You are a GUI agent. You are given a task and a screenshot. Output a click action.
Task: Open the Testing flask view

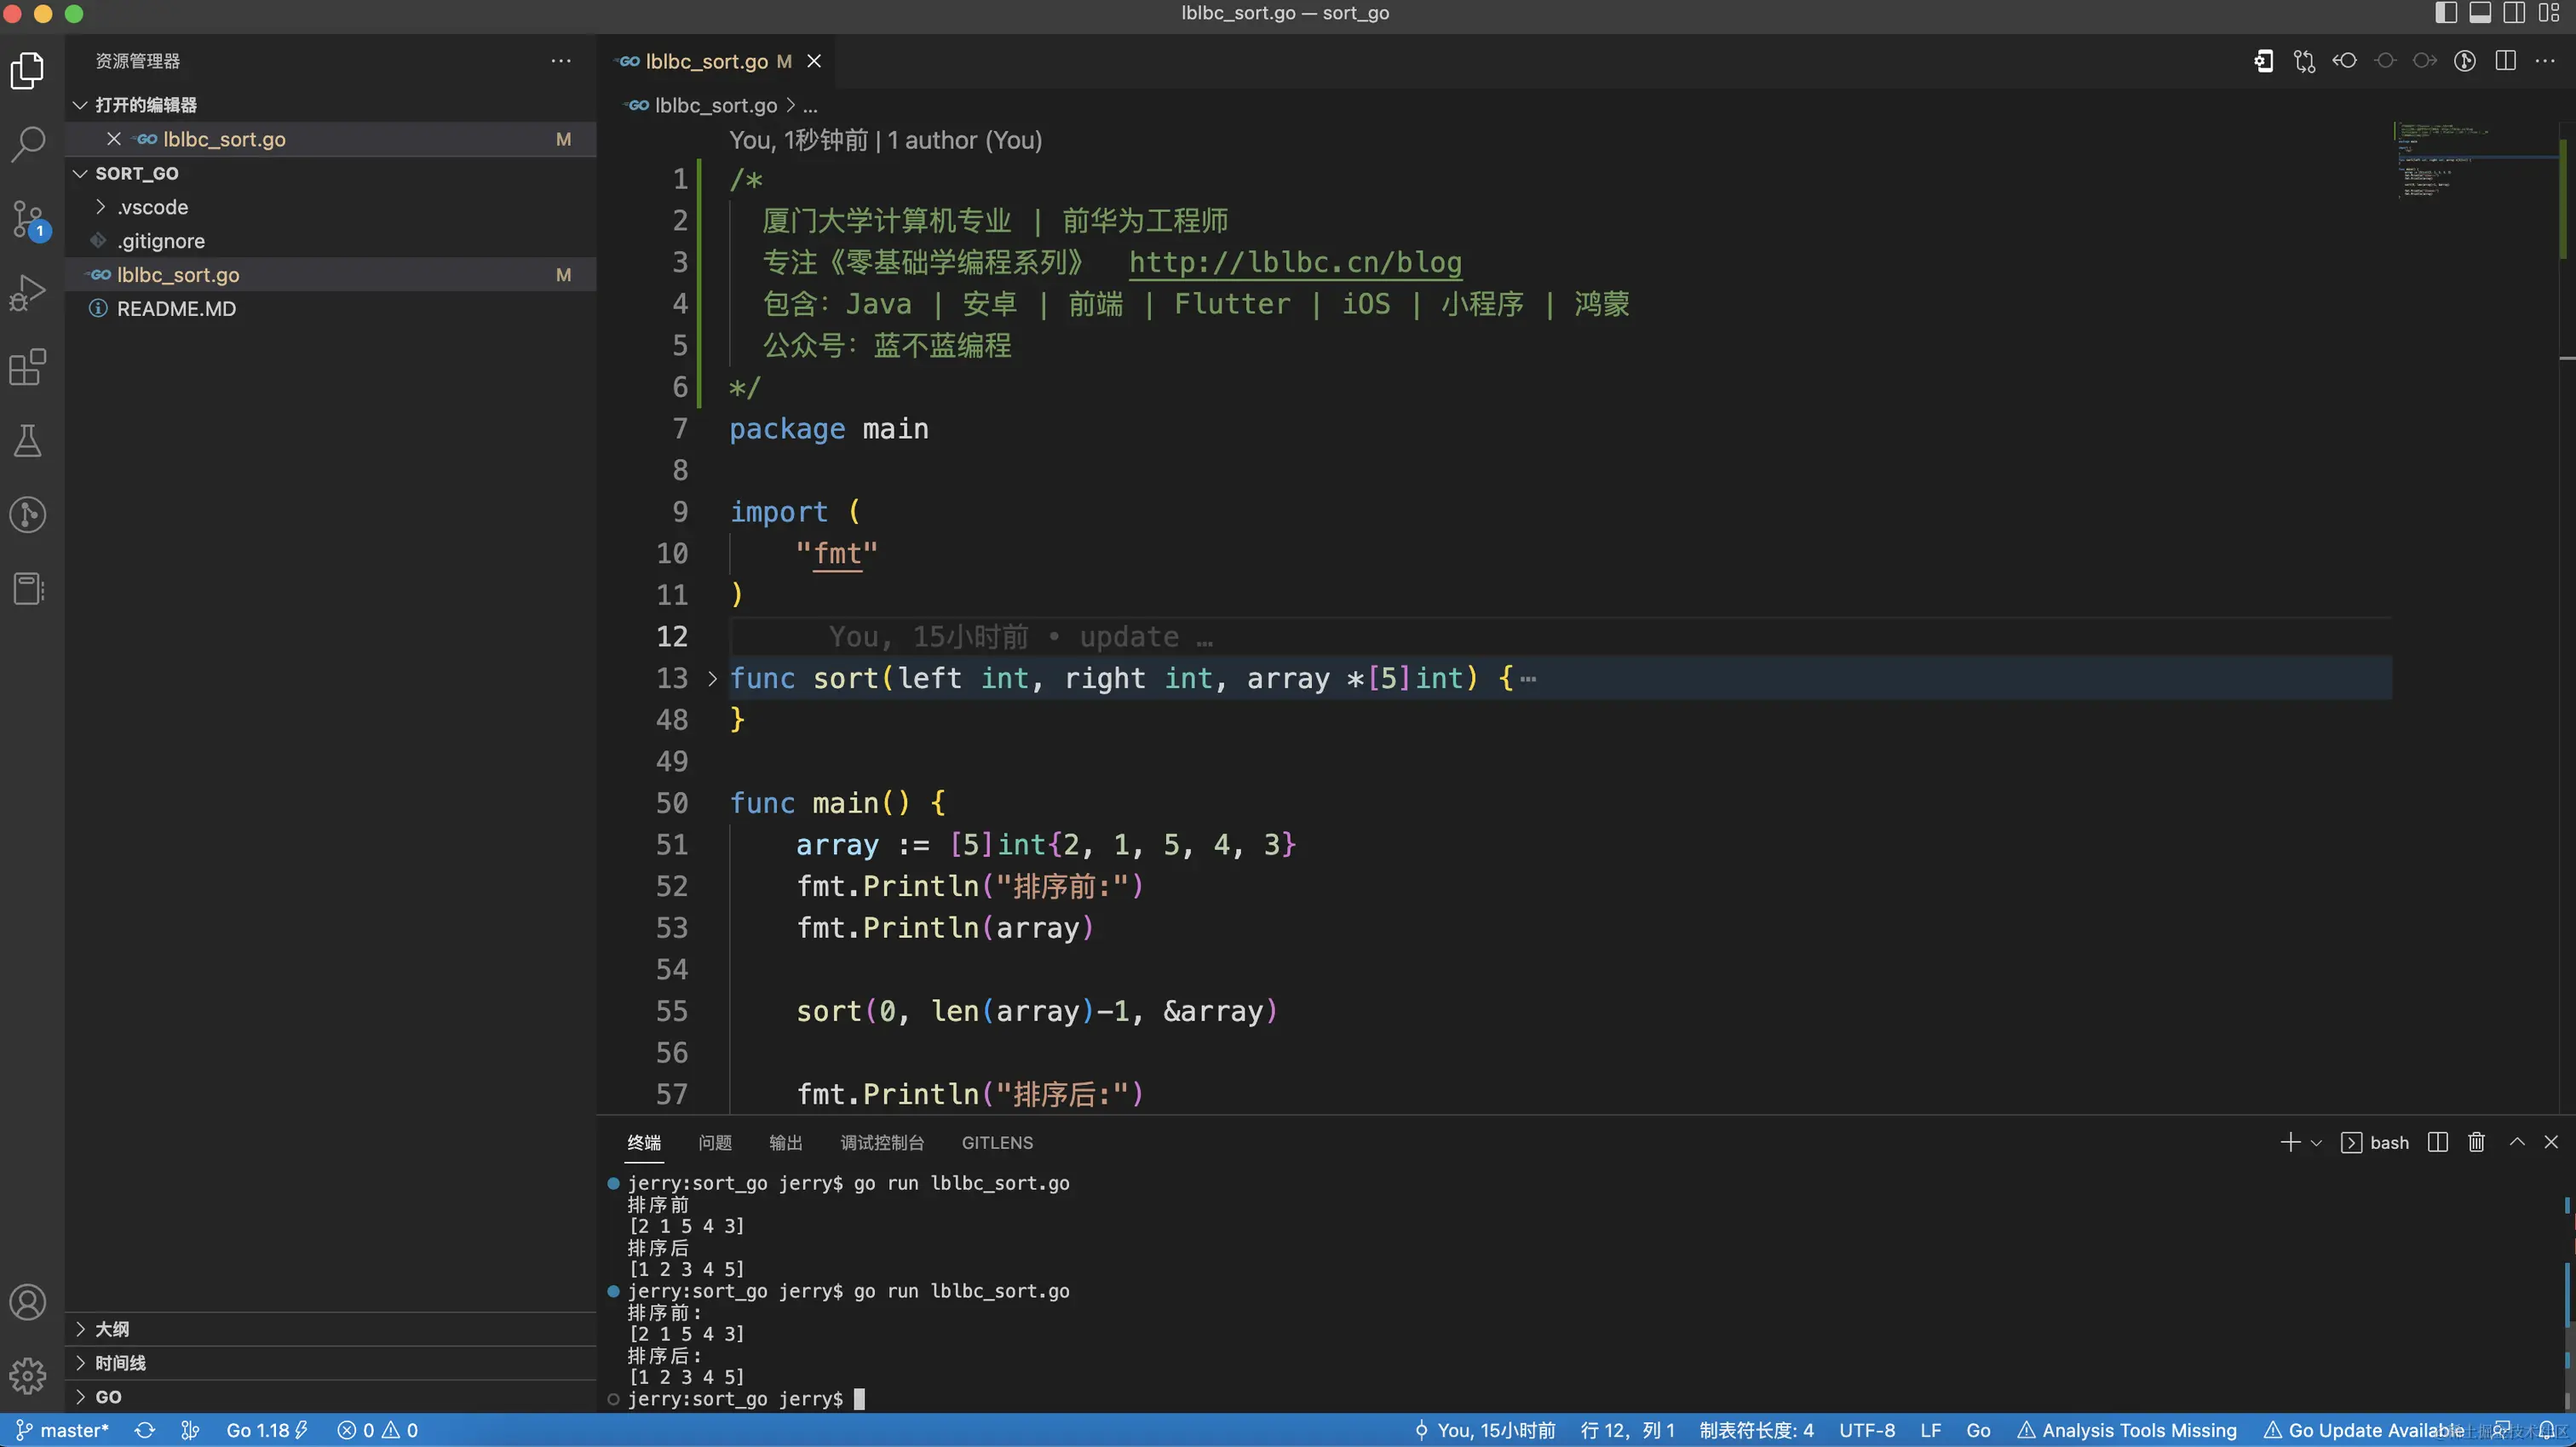click(x=28, y=441)
